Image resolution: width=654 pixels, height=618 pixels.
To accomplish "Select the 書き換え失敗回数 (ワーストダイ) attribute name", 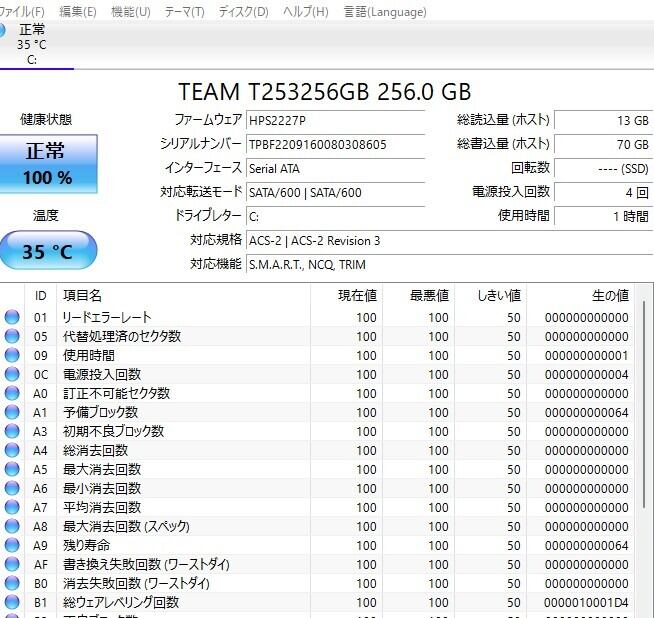I will click(146, 564).
